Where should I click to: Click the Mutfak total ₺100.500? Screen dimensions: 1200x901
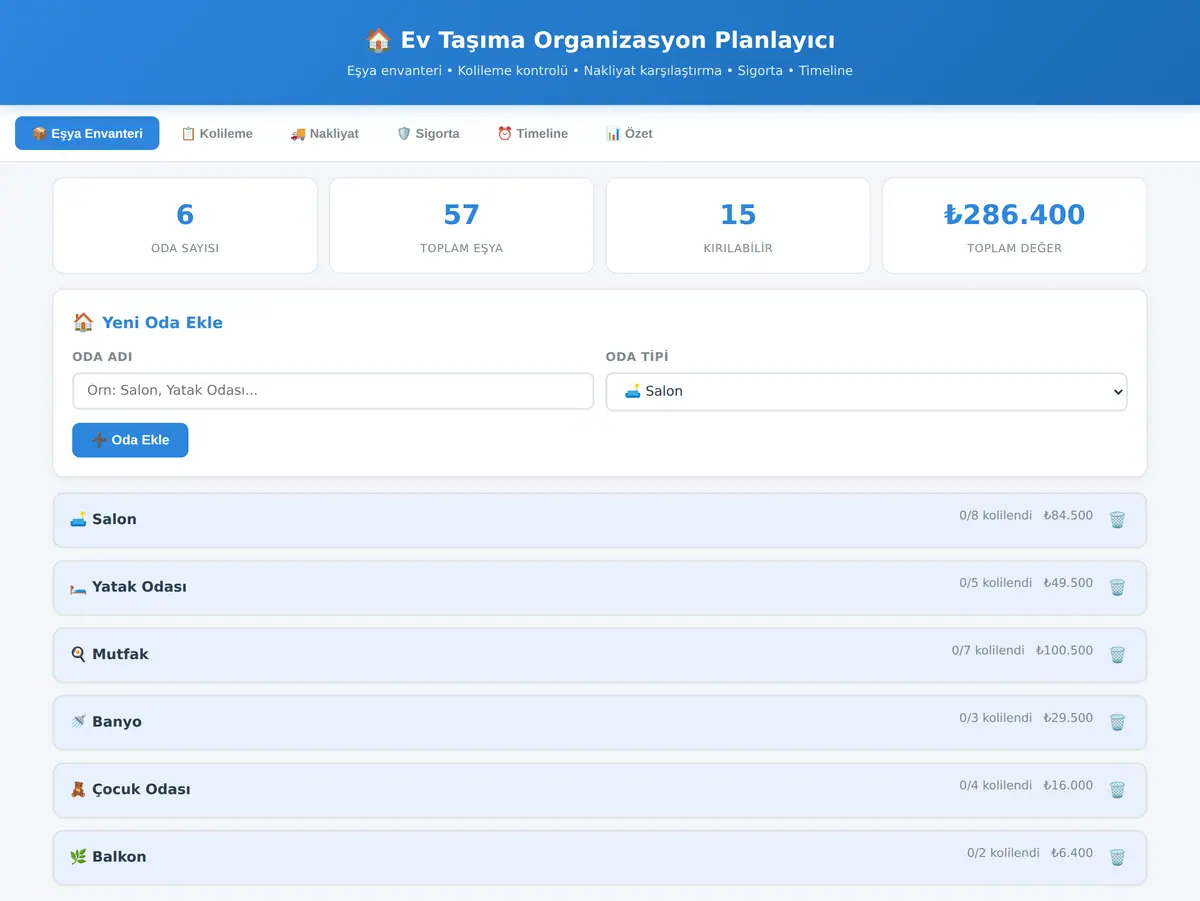pyautogui.click(x=1064, y=650)
